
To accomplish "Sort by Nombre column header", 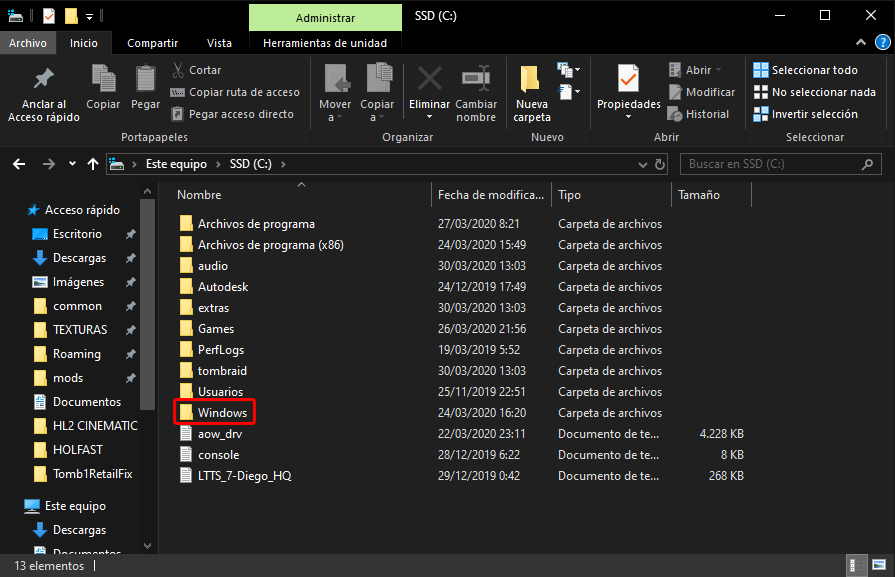I will [x=302, y=195].
